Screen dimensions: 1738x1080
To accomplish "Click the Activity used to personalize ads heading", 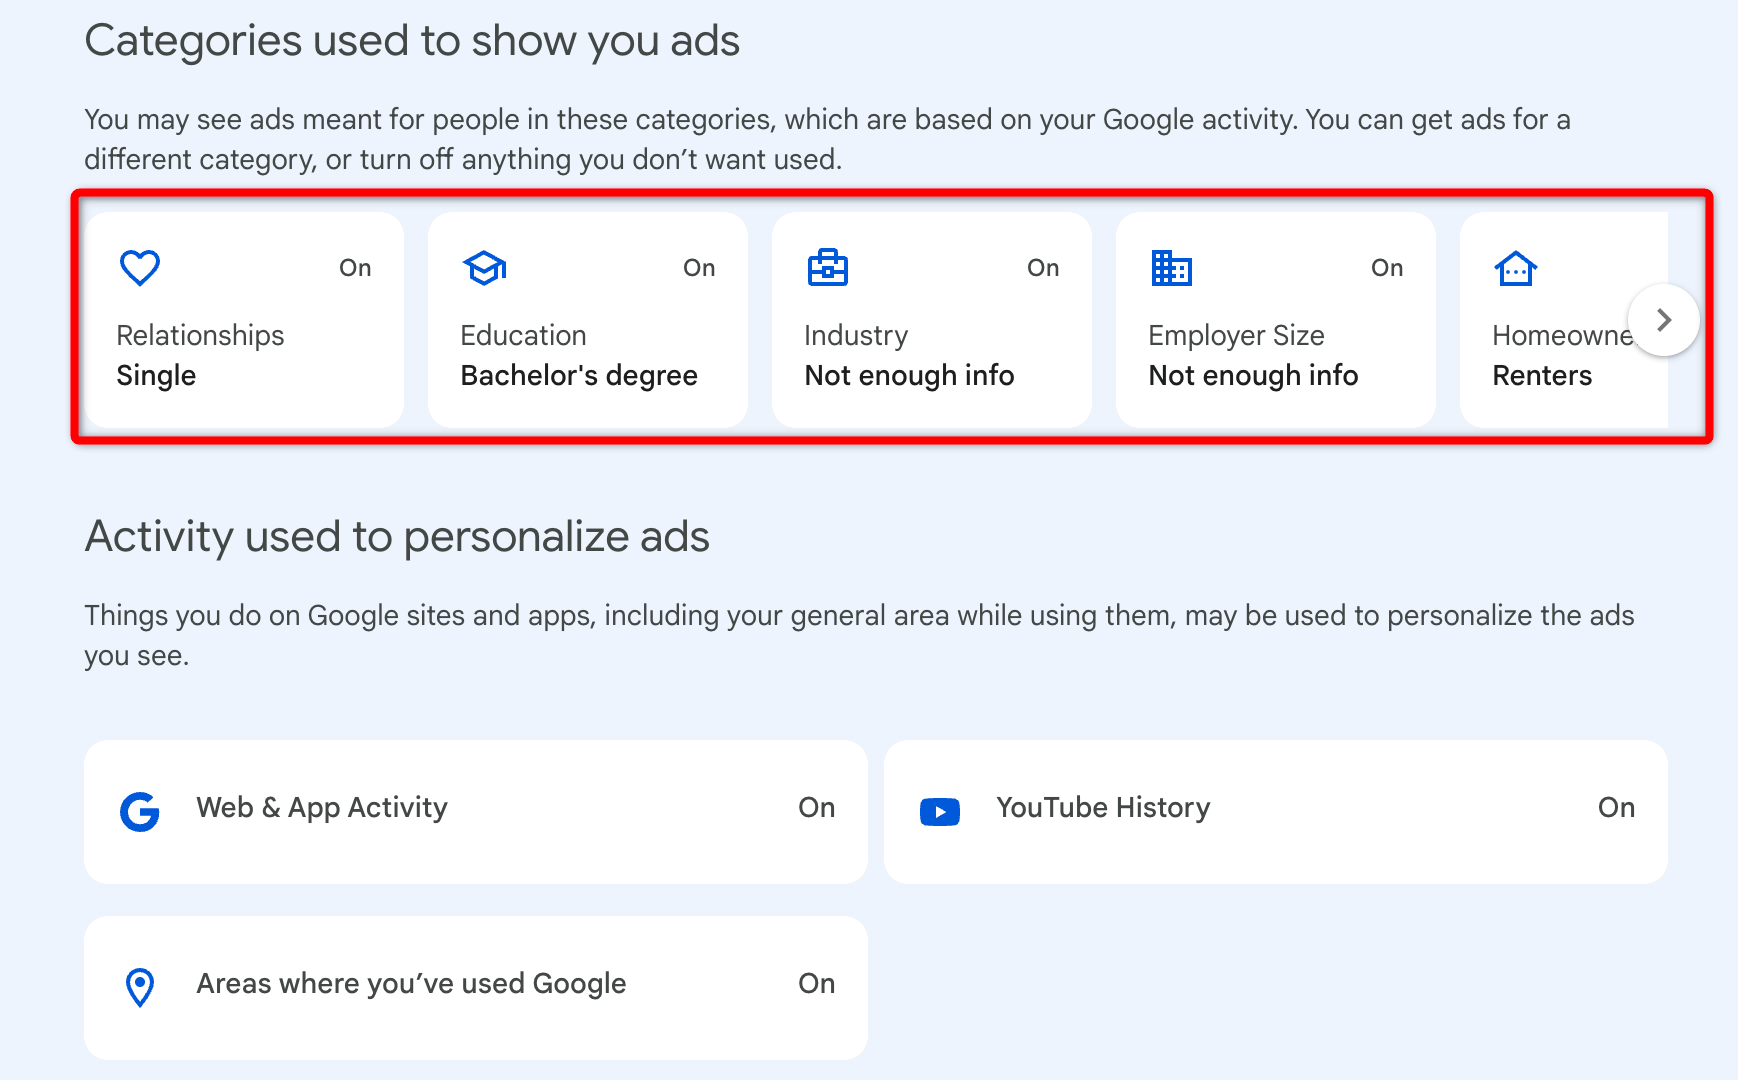I will click(397, 537).
